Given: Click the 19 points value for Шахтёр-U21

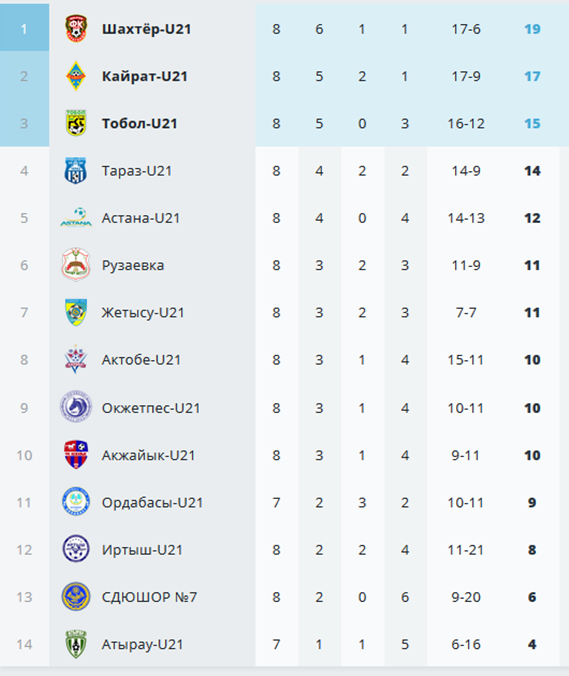Looking at the screenshot, I should [x=532, y=29].
